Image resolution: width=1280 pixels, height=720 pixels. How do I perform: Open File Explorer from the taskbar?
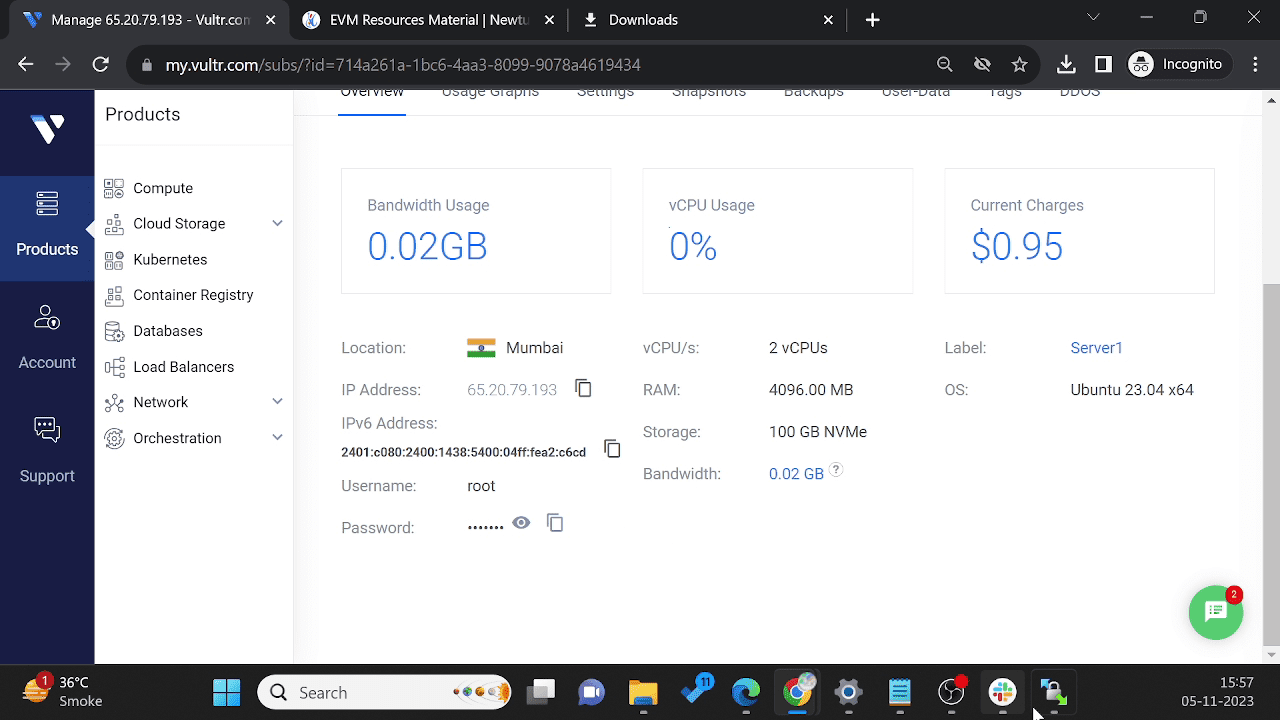coord(643,692)
